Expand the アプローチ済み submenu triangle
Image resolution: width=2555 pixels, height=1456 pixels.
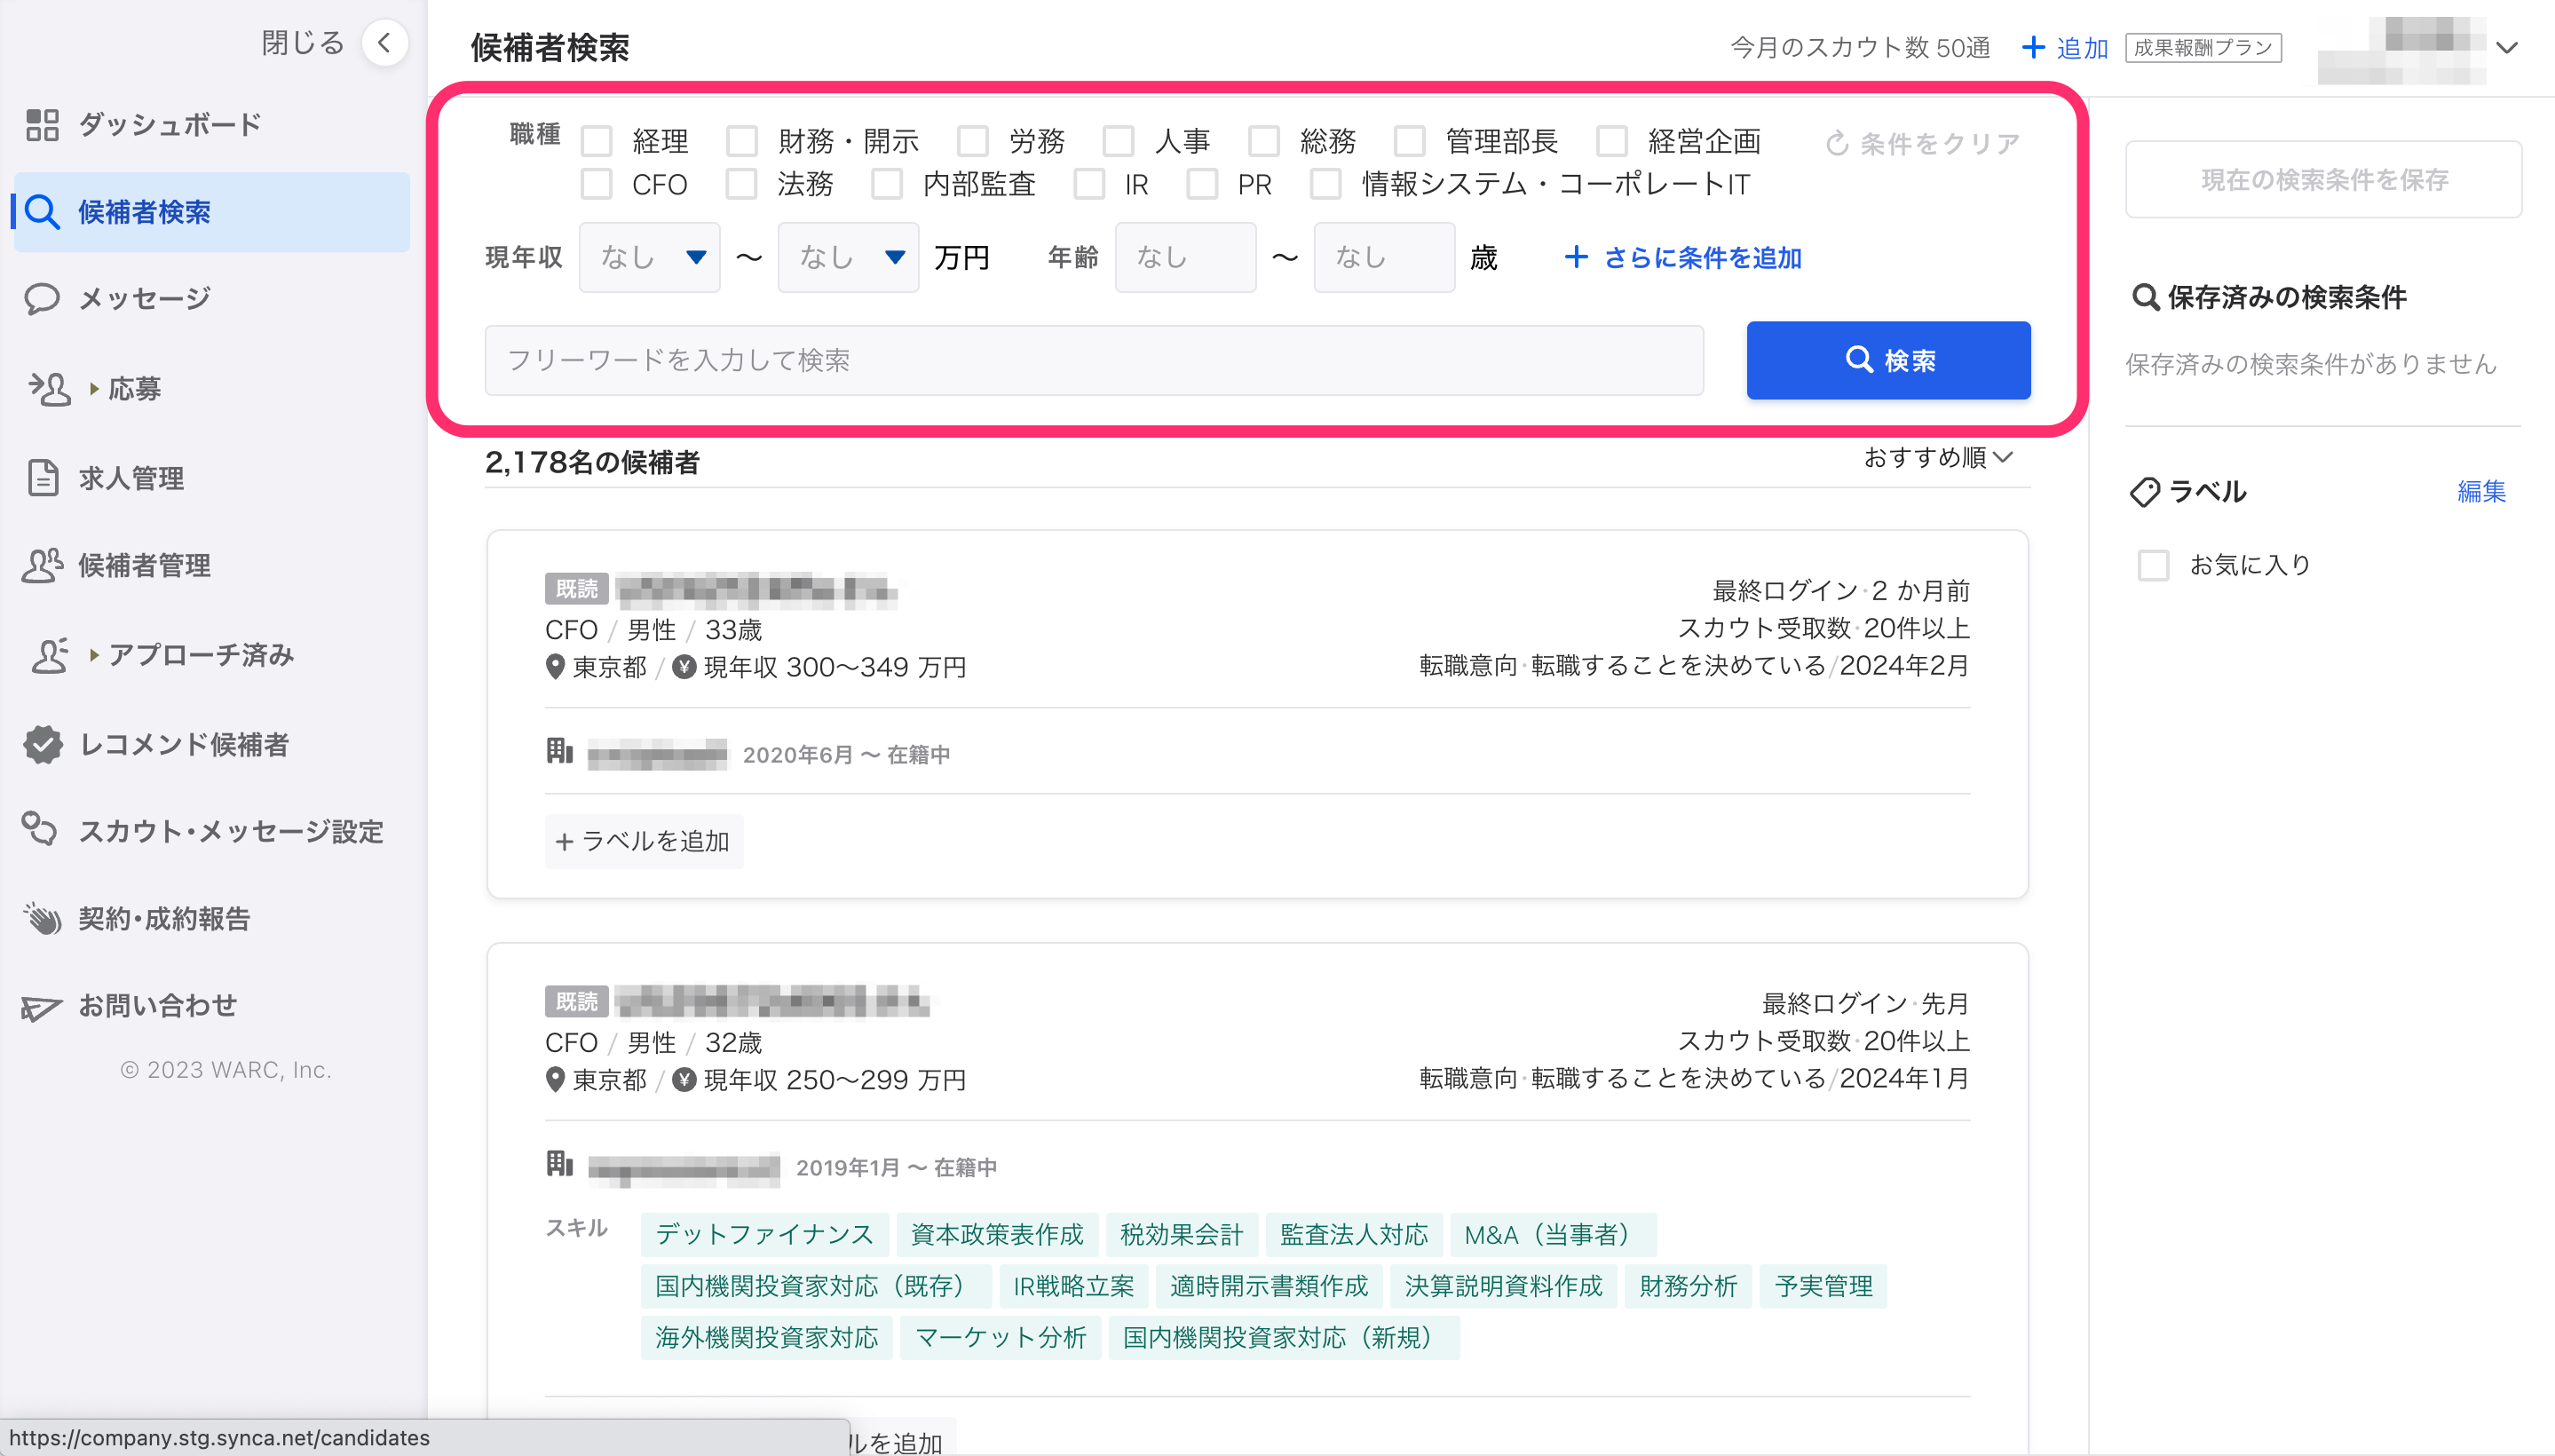tap(94, 655)
